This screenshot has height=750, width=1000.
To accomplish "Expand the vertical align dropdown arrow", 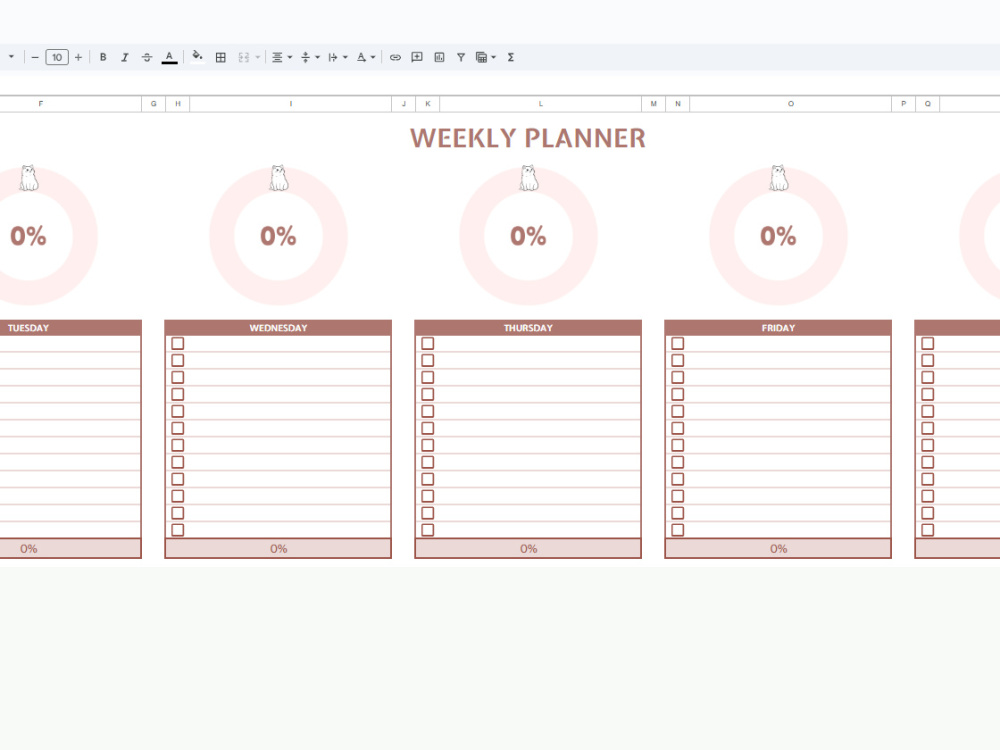I will (x=318, y=57).
